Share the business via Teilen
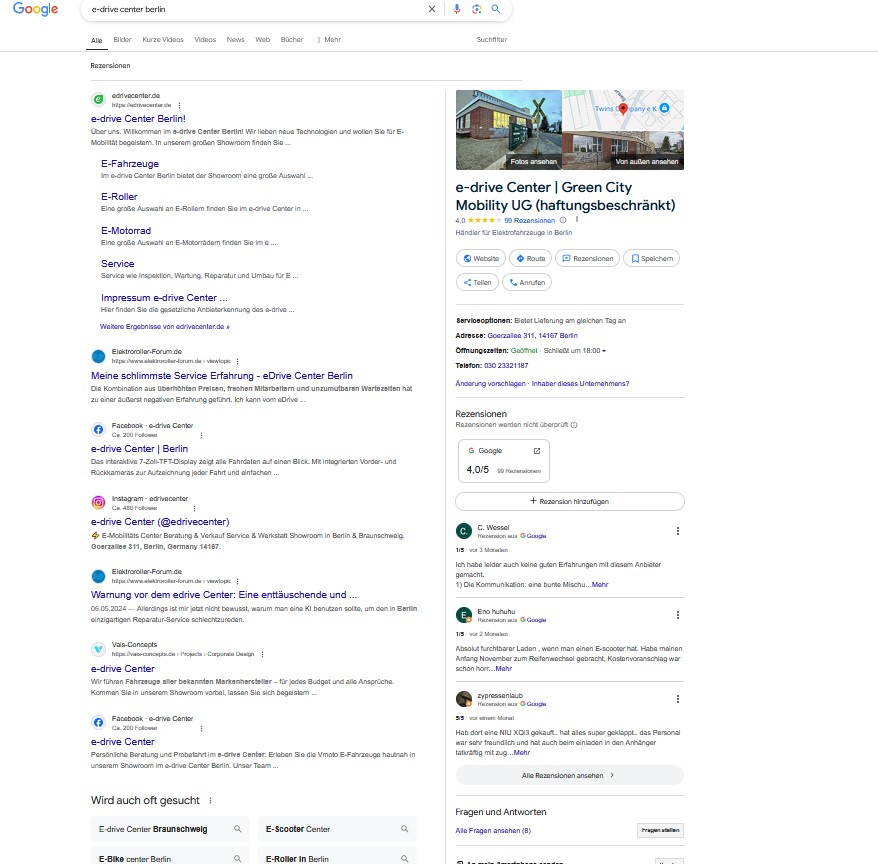 pos(477,282)
